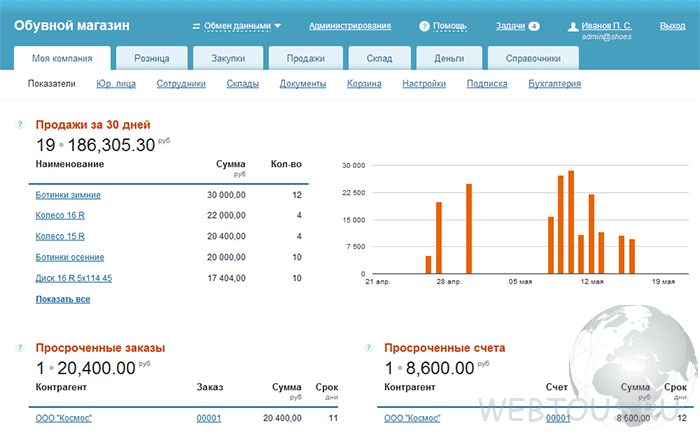Open the Справочники tab
Image resolution: width=700 pixels, height=435 pixels.
[533, 58]
